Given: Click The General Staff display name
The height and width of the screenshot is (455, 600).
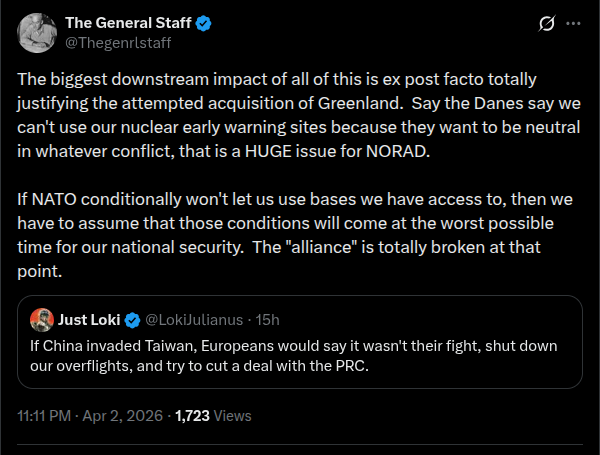Looking at the screenshot, I should [127, 22].
